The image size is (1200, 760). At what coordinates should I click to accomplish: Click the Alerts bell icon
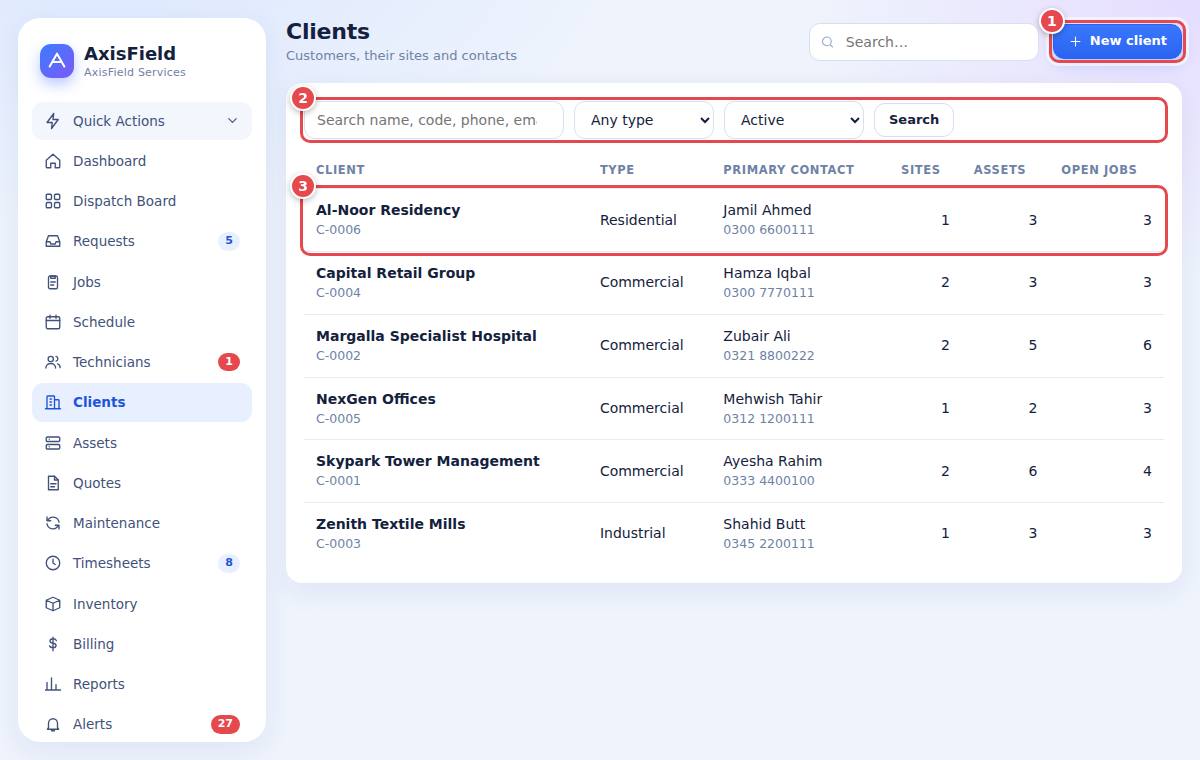(x=53, y=724)
